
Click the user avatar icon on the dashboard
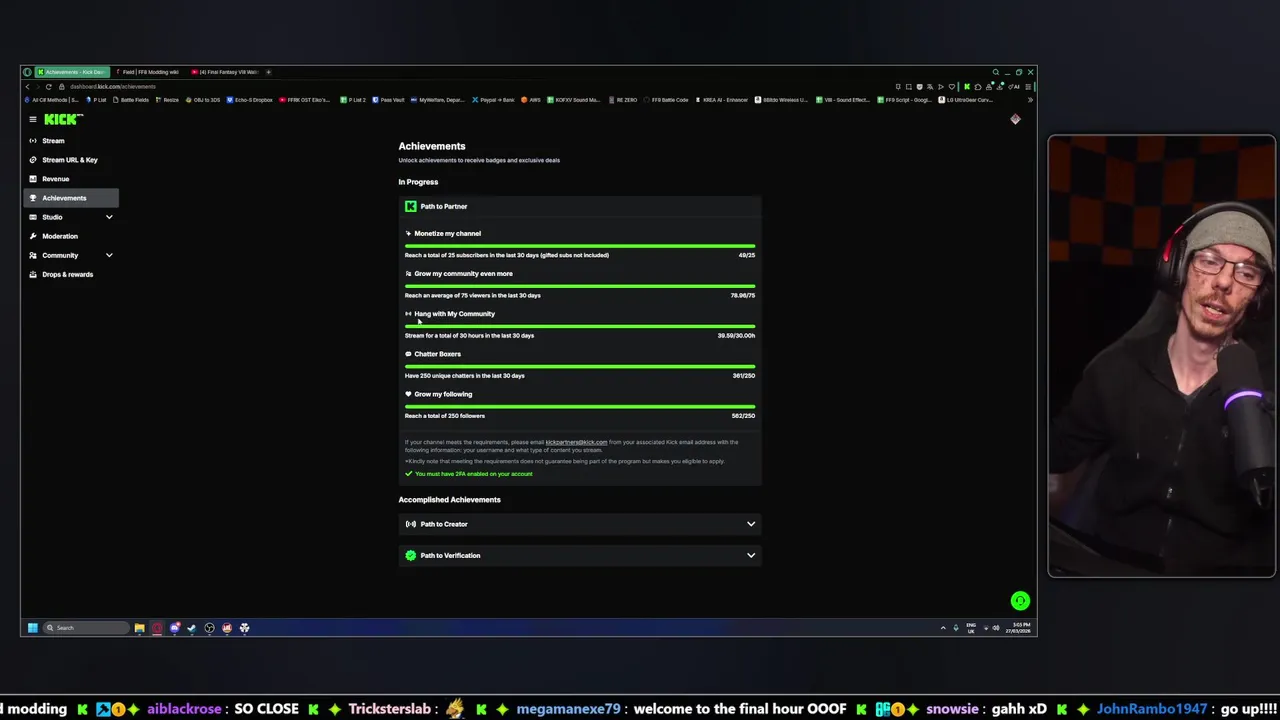pyautogui.click(x=1015, y=119)
